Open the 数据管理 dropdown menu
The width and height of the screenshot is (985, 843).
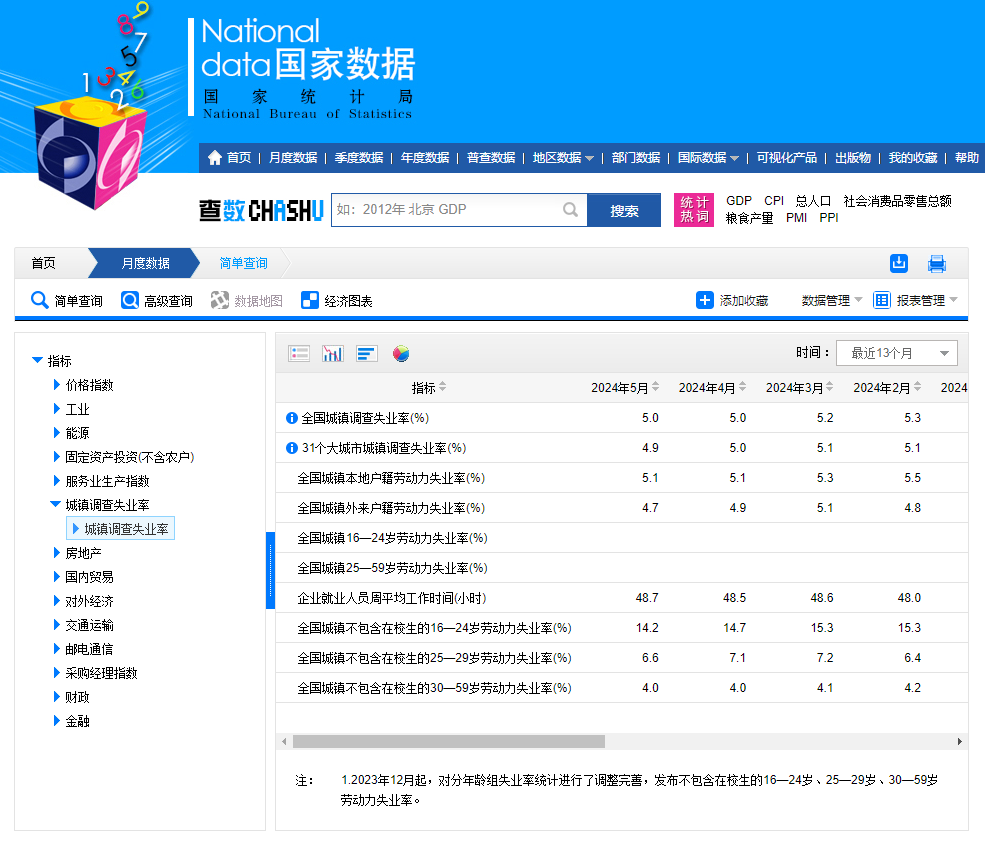click(x=832, y=300)
